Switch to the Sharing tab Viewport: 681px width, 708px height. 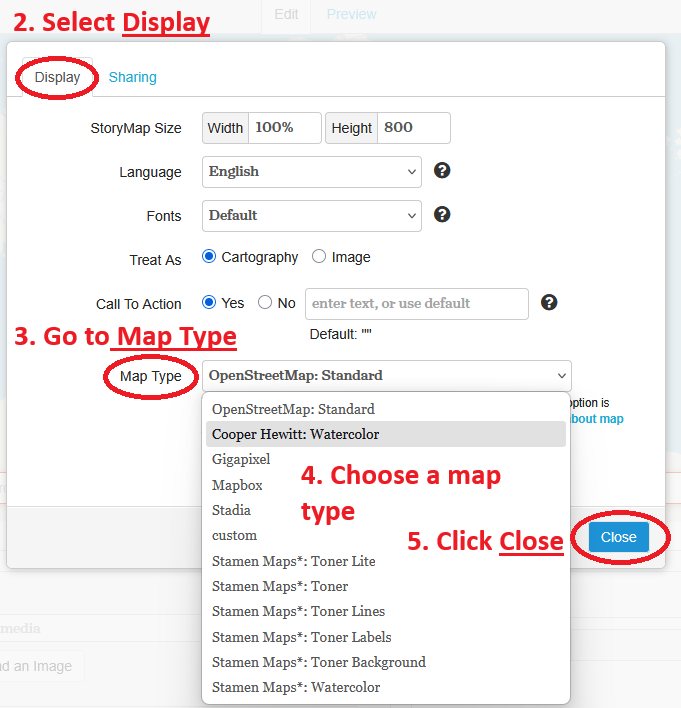pos(132,77)
